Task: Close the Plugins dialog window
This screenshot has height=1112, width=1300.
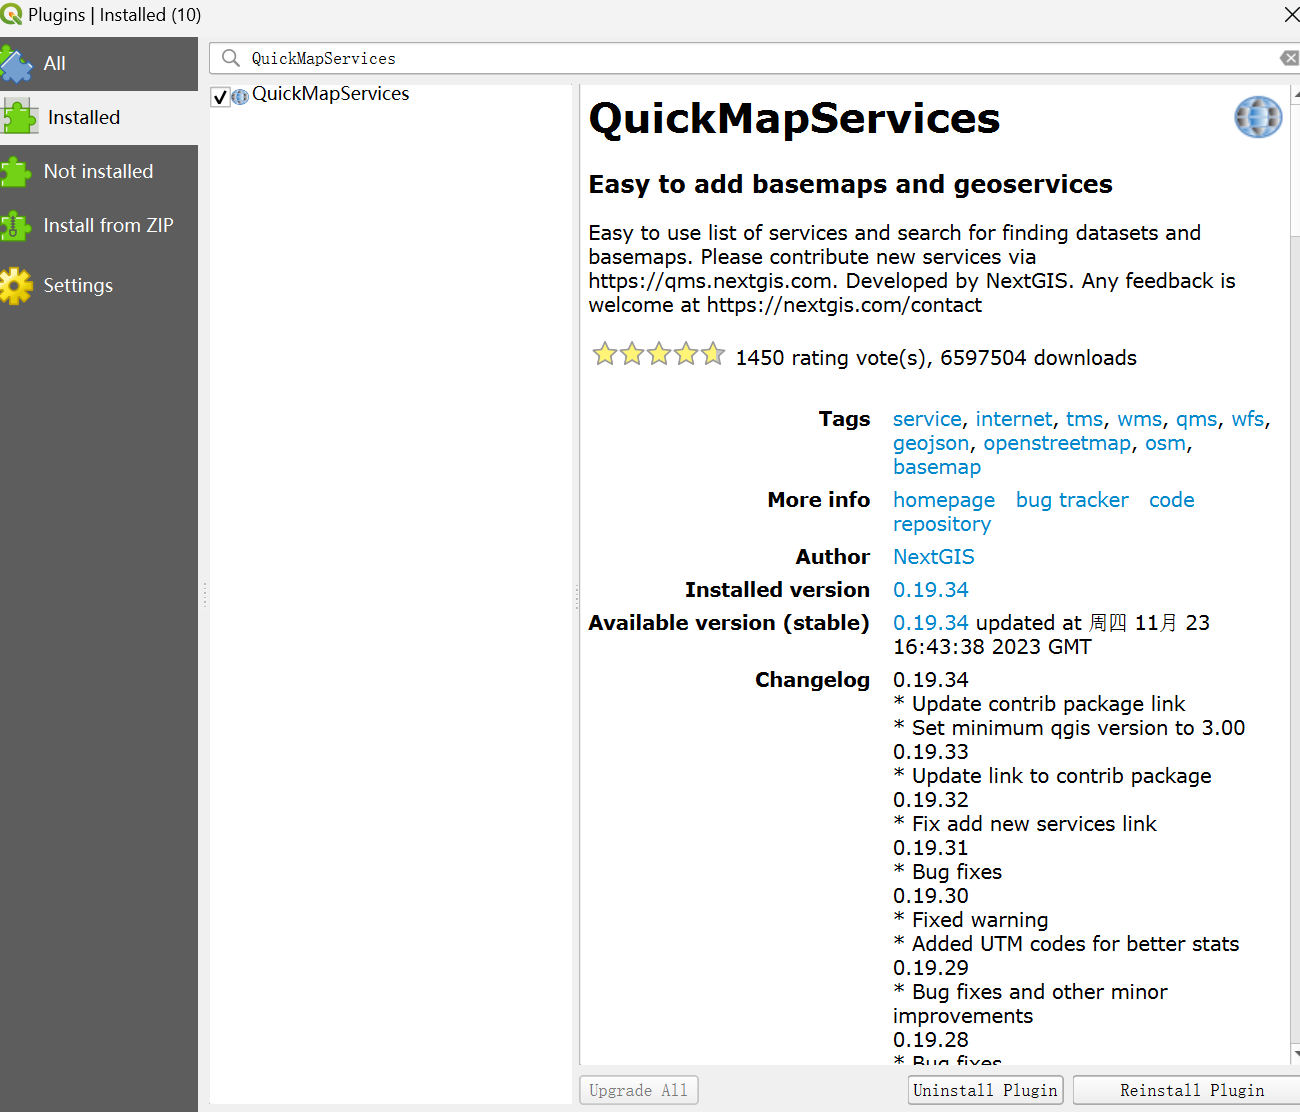Action: point(1291,14)
